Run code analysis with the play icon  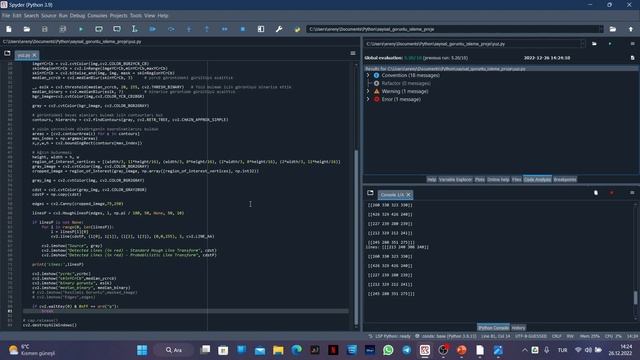tap(610, 43)
